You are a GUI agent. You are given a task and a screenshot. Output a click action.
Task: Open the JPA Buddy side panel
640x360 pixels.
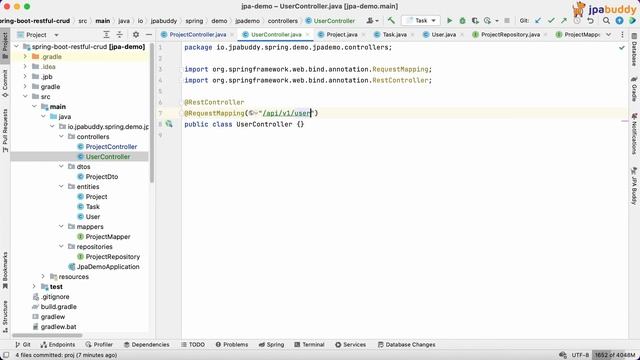pyautogui.click(x=634, y=185)
